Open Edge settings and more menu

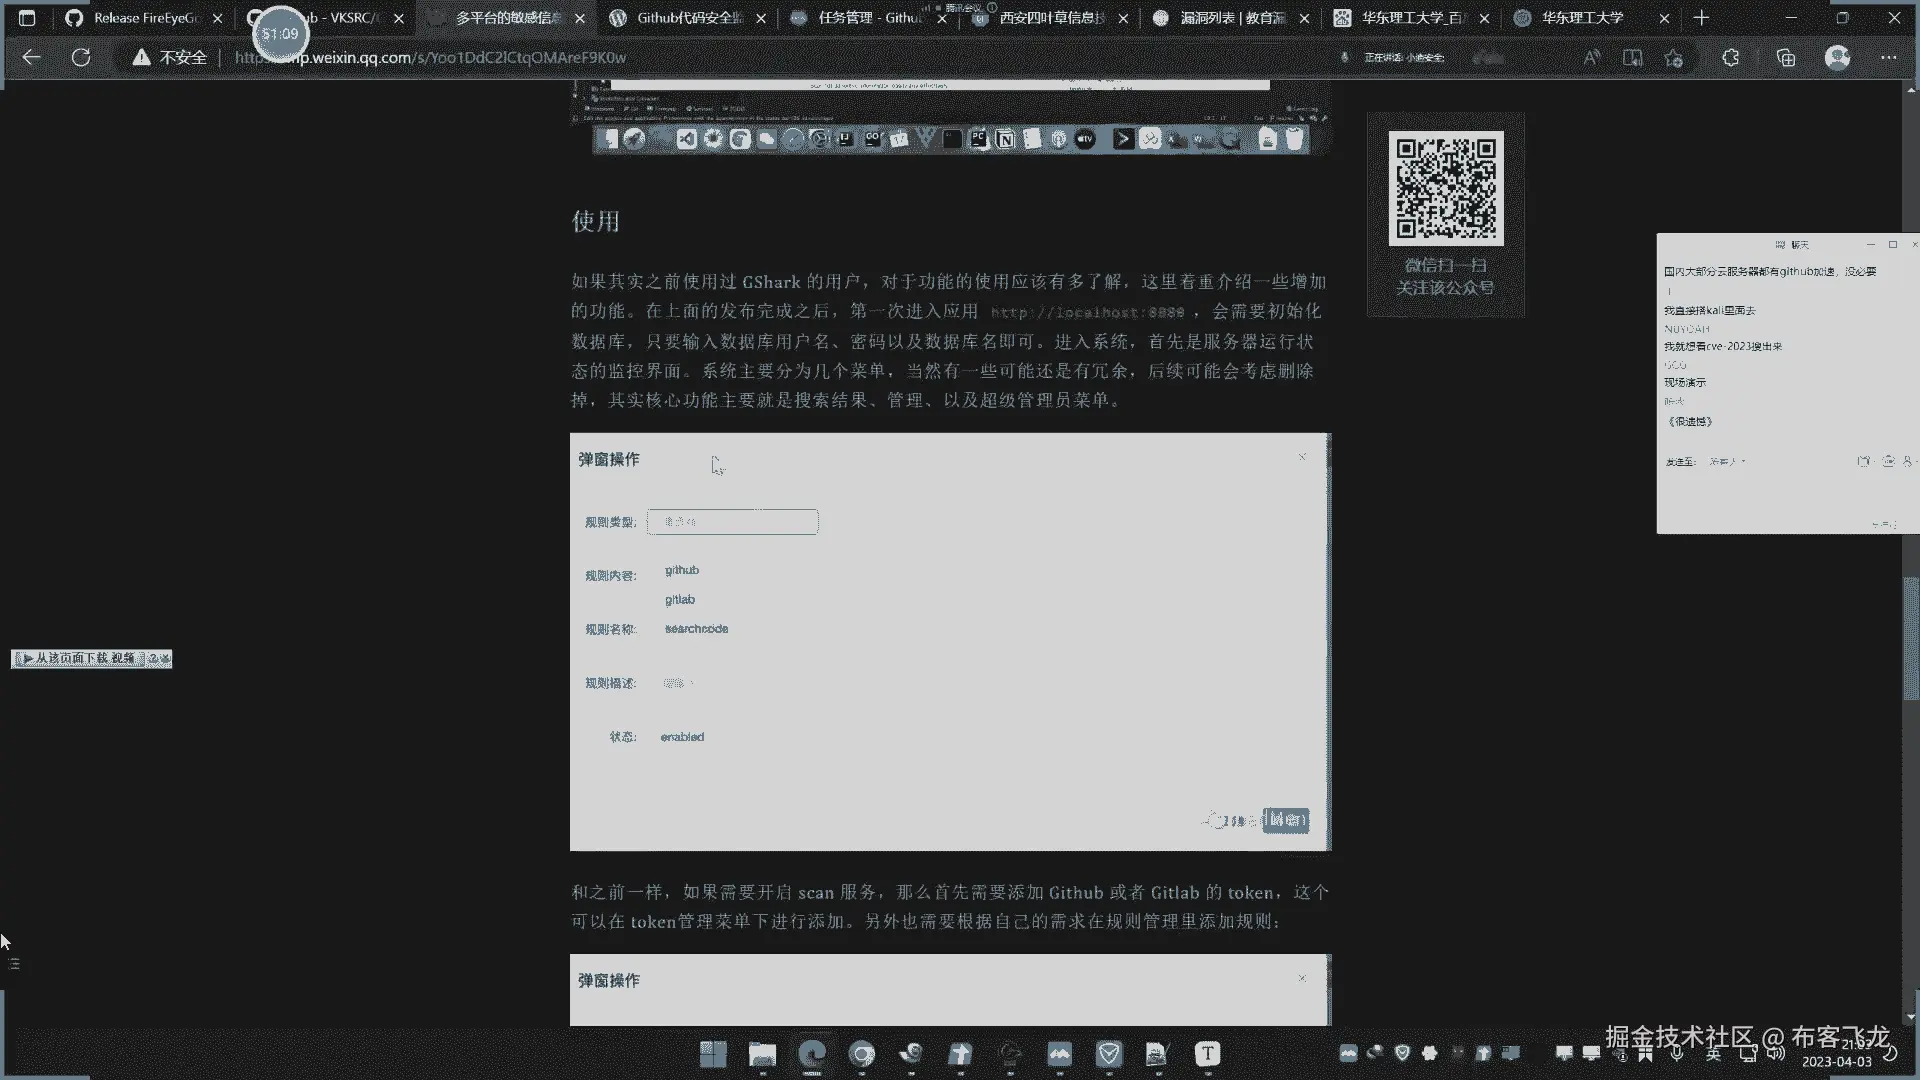(1888, 58)
